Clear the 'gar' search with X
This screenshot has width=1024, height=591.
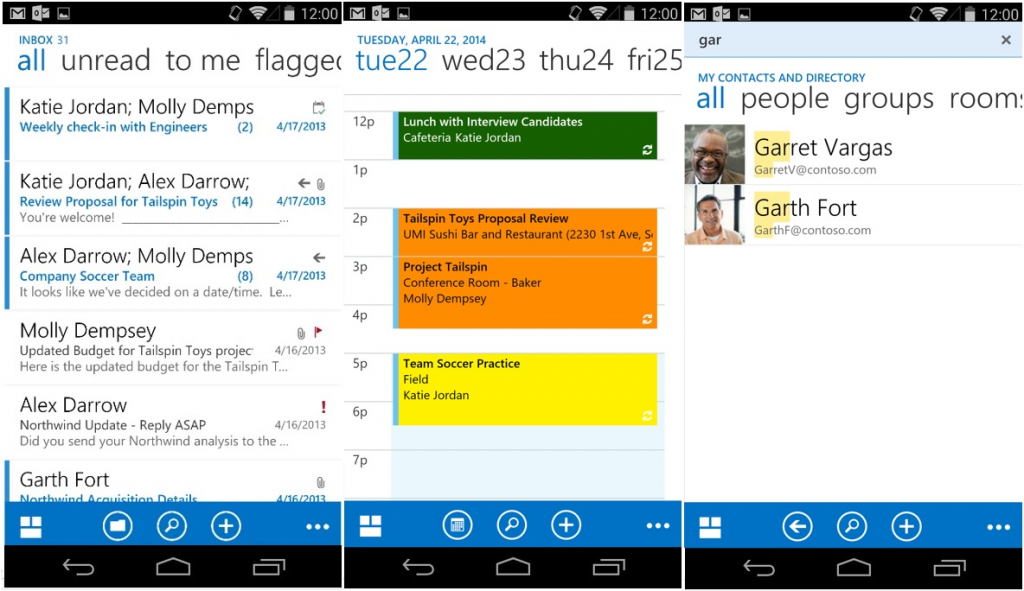click(x=1006, y=40)
